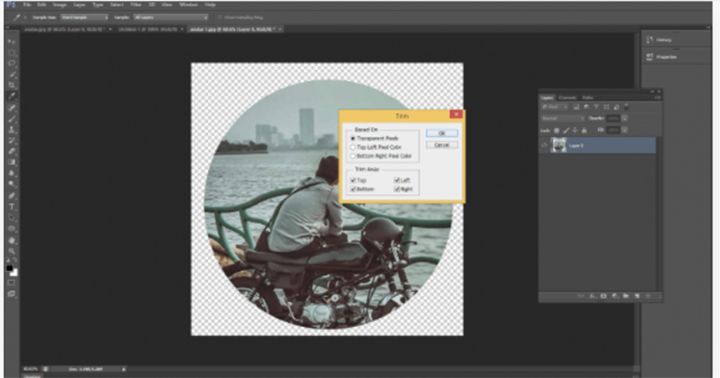This screenshot has height=378, width=720.
Task: Click the foreground color swatch
Action: point(9,268)
